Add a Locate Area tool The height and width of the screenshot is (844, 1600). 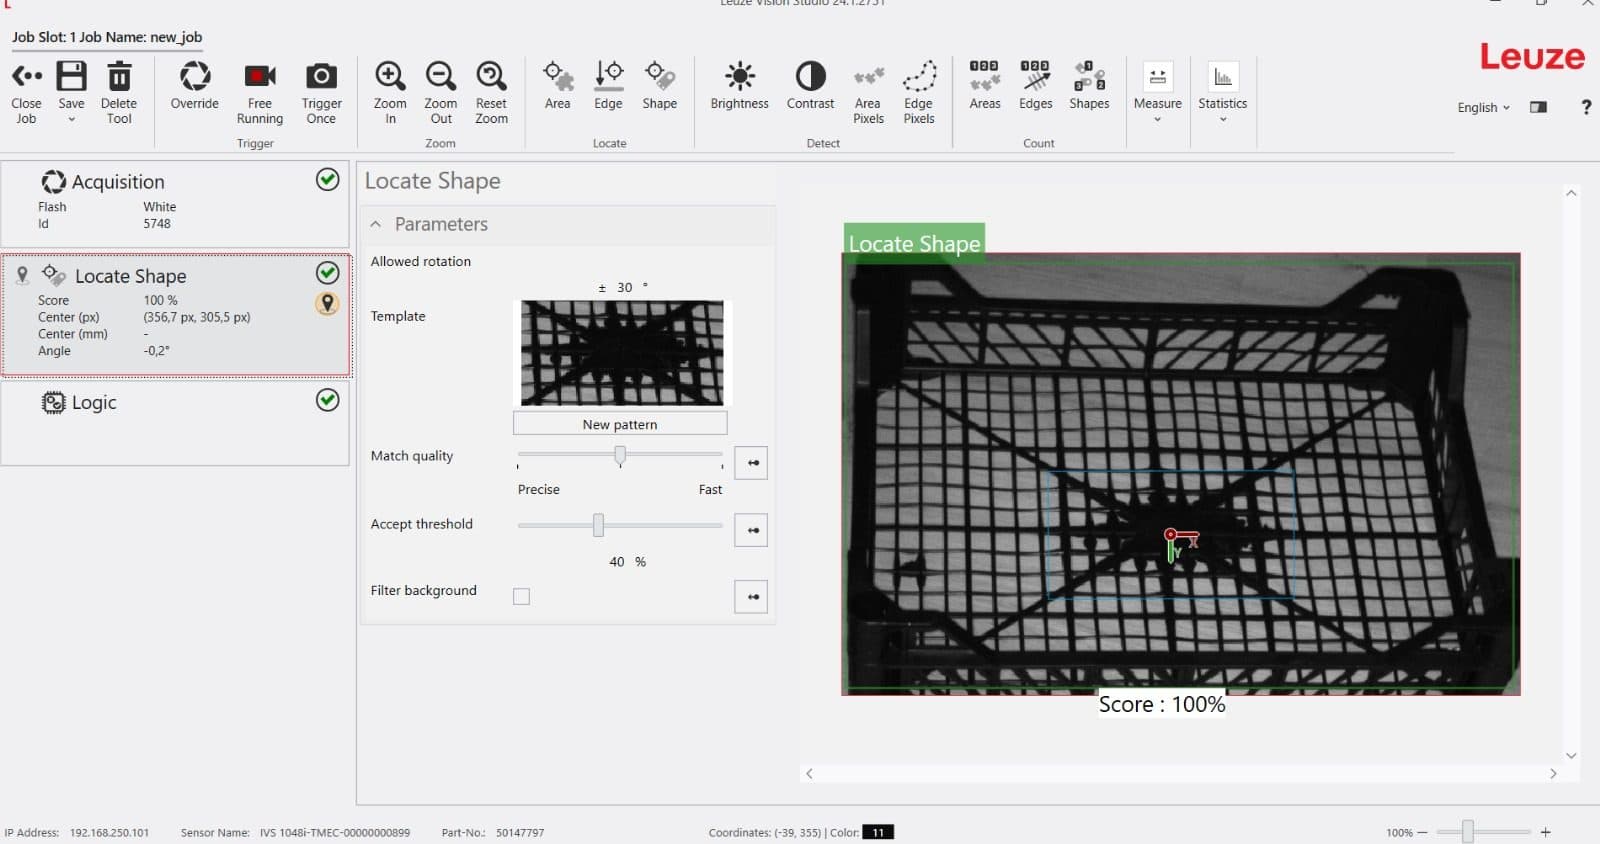point(558,76)
